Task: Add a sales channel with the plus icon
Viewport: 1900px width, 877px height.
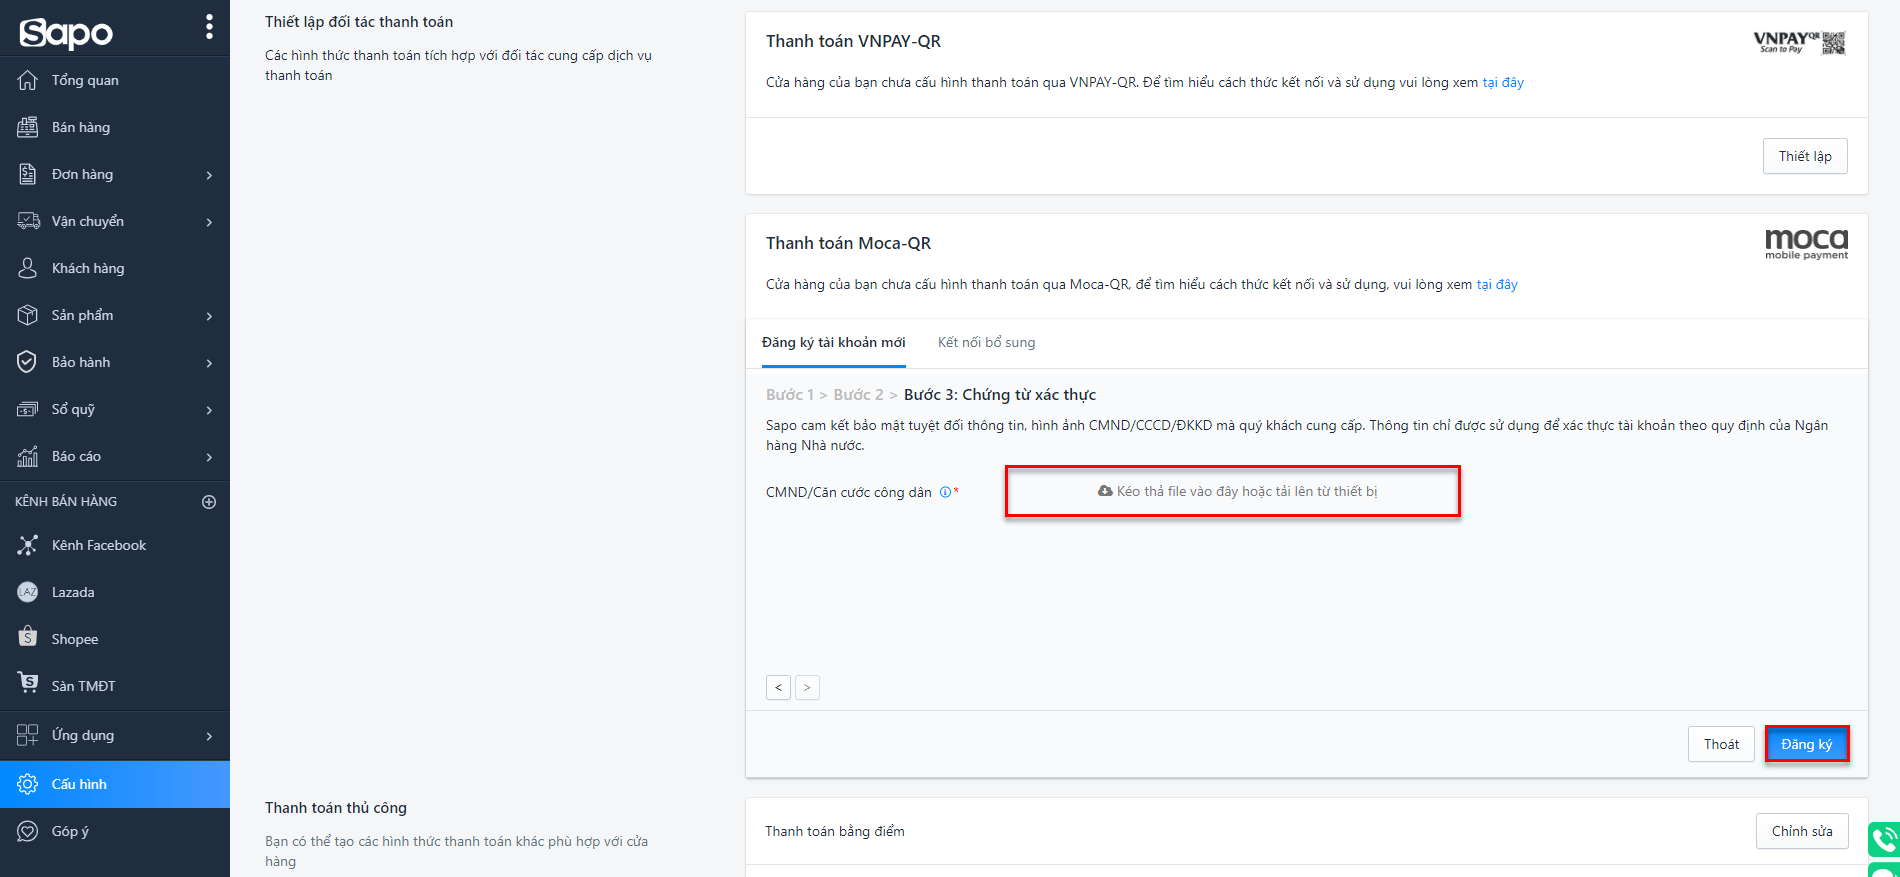Action: pos(209,502)
